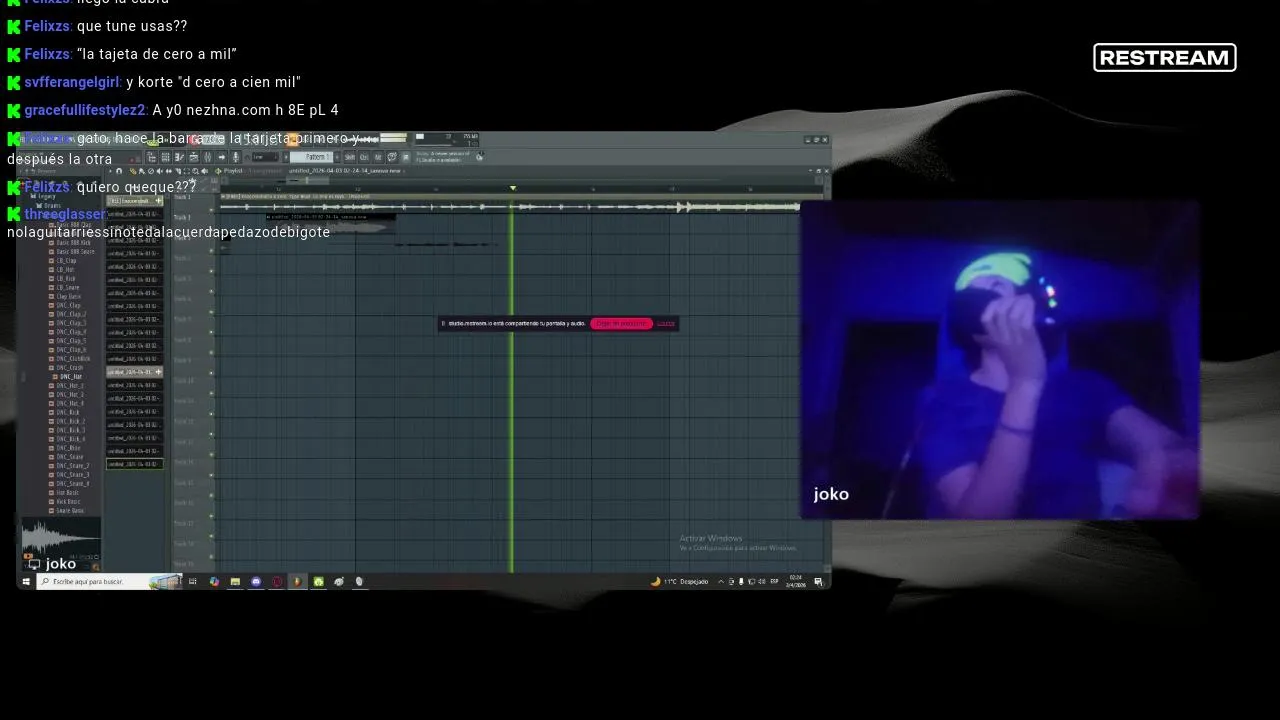This screenshot has width=1280, height=720.
Task: Click the Track 1 audio clip title bar
Action: click(x=510, y=196)
